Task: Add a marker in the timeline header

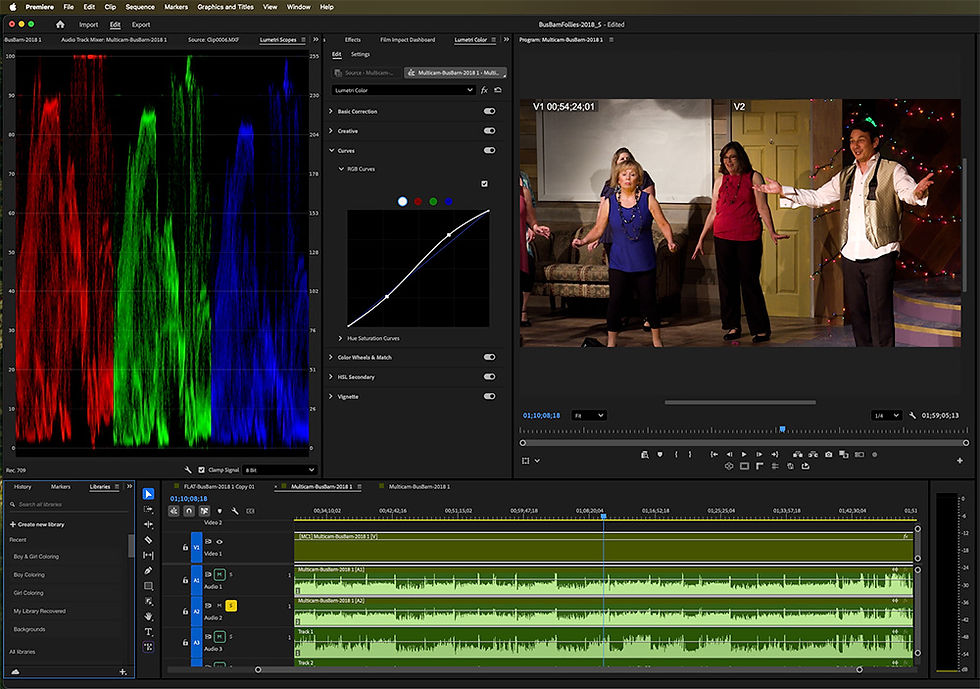Action: coord(219,511)
